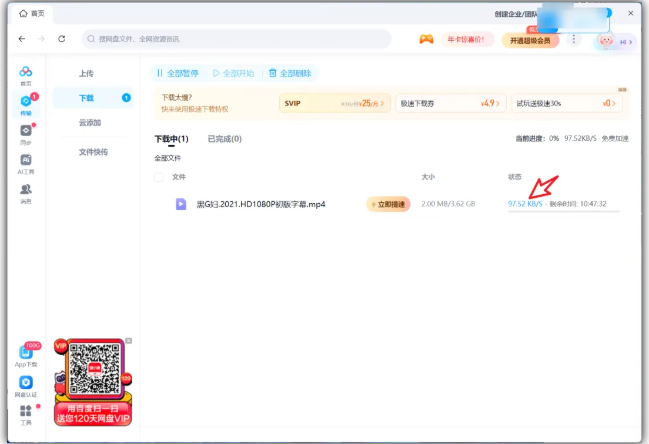The width and height of the screenshot is (649, 444).
Task: Open the 极速下载券 ¥4.9 offer
Action: (451, 103)
